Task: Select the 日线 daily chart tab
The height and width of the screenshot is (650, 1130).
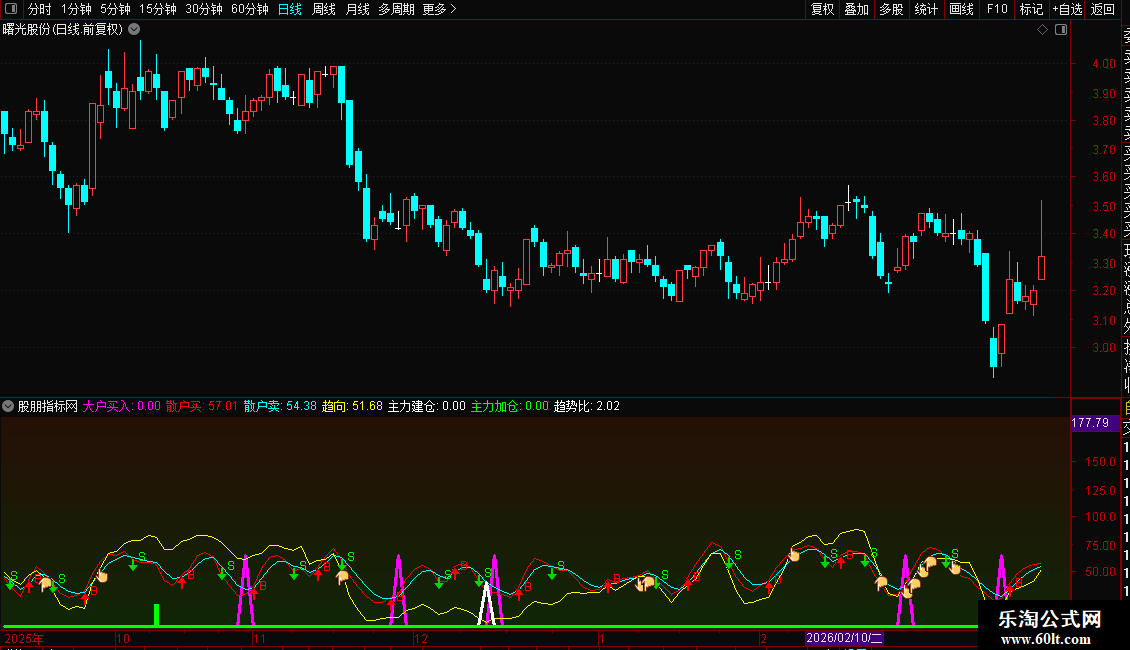Action: coord(290,9)
